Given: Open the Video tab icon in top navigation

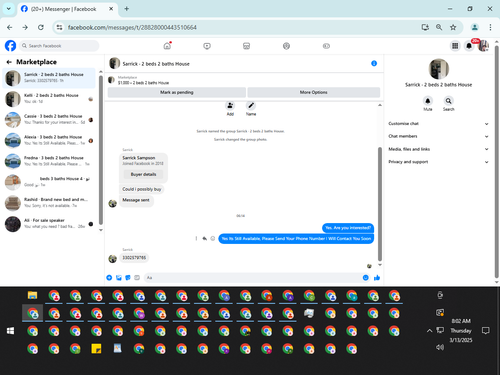Looking at the screenshot, I should [207, 46].
